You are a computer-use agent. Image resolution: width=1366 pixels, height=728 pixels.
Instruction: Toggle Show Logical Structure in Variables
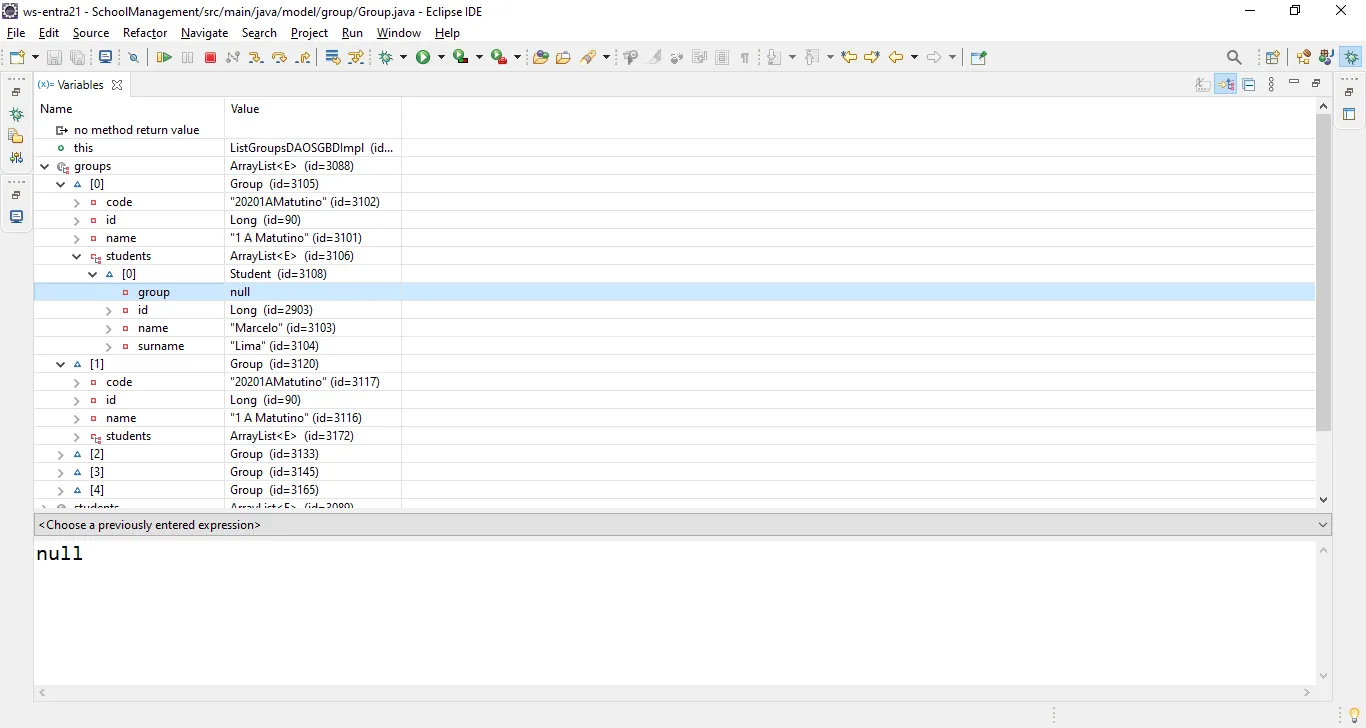[x=1226, y=85]
